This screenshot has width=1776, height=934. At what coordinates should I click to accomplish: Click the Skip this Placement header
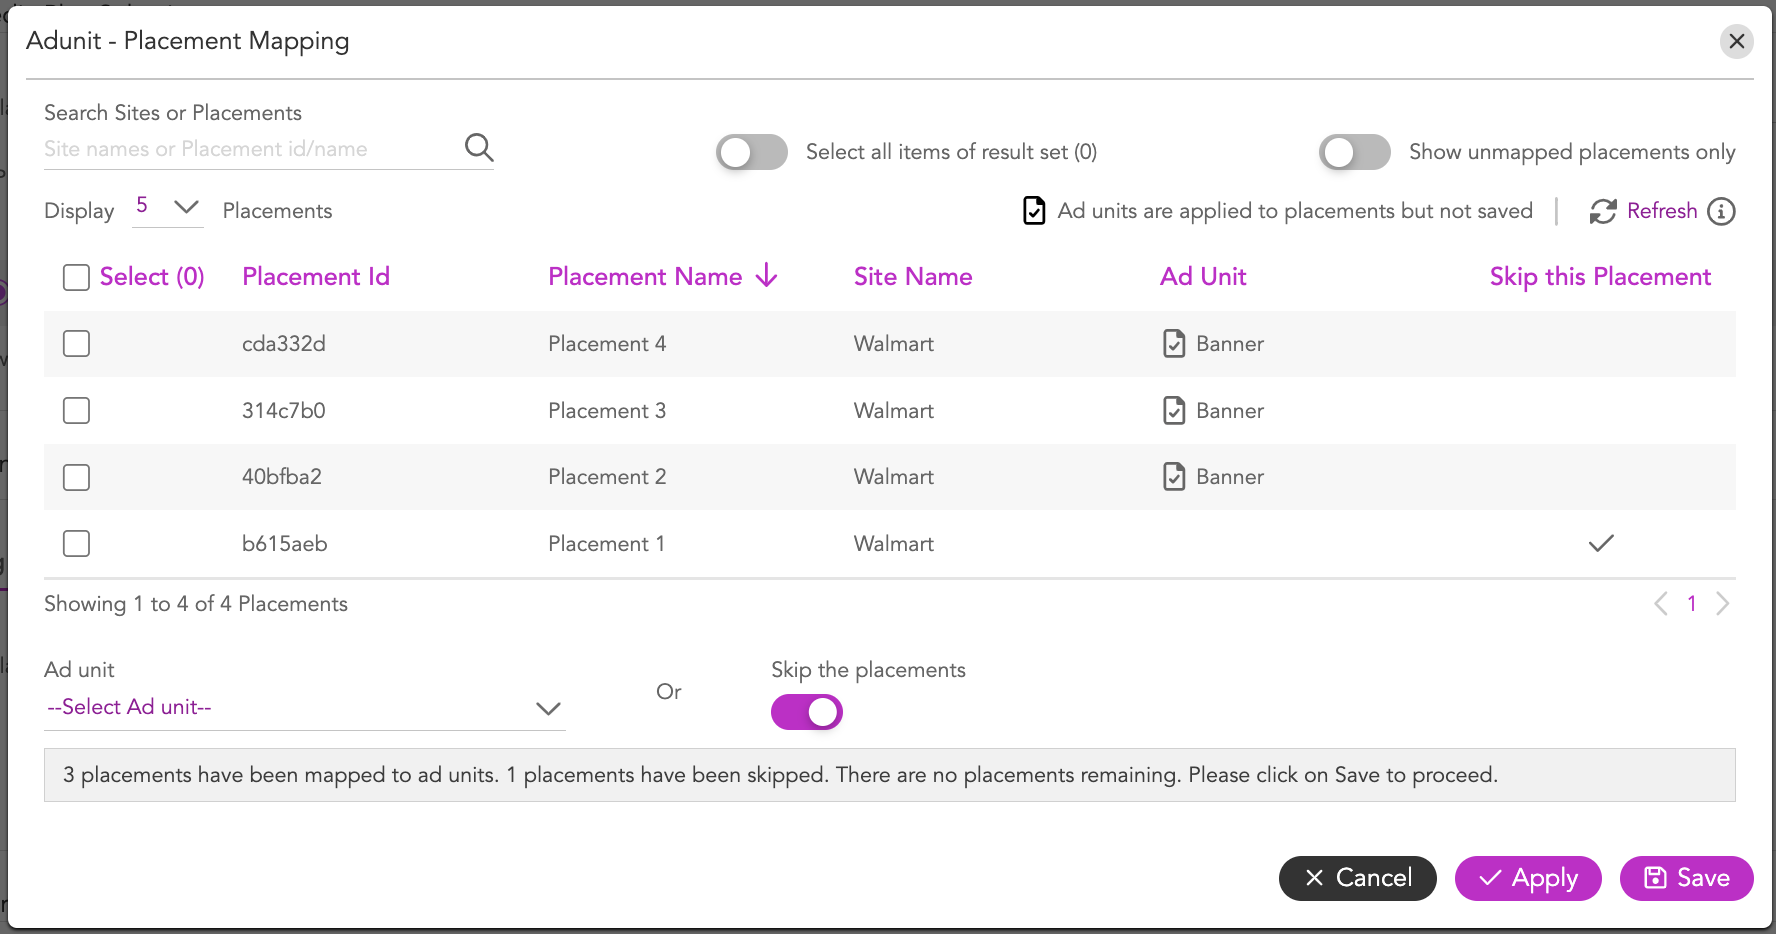pyautogui.click(x=1600, y=276)
